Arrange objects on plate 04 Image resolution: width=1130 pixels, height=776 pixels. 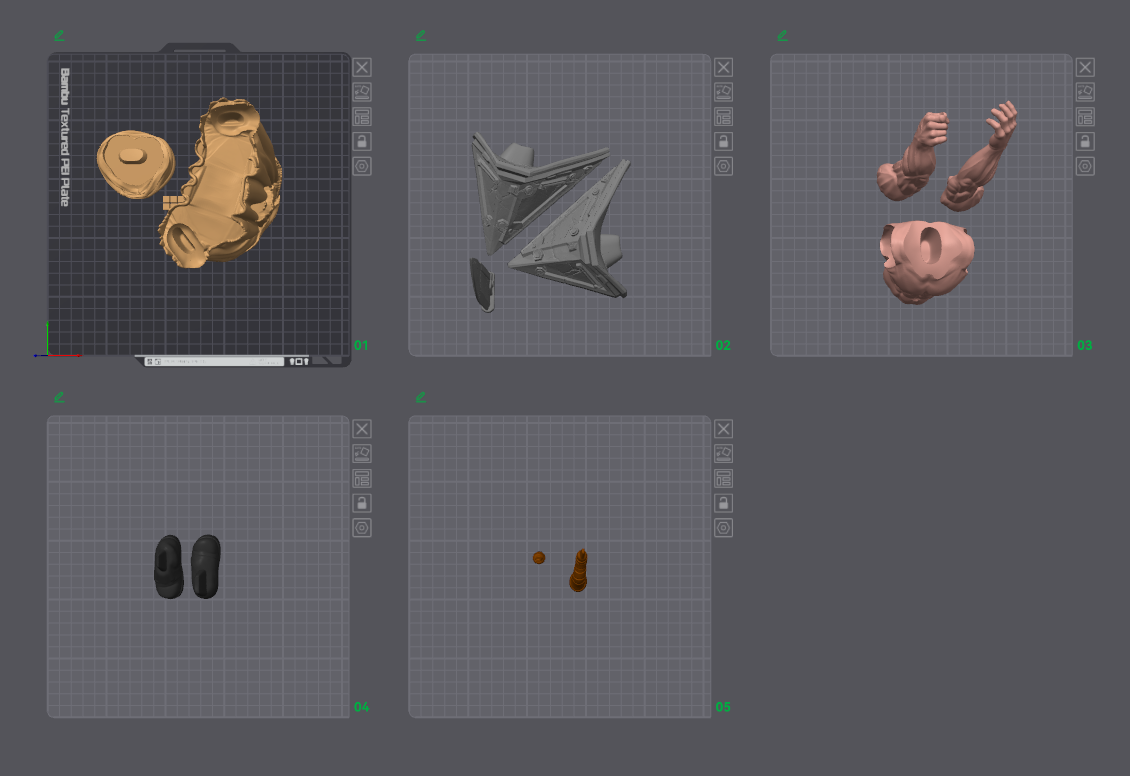[362, 478]
